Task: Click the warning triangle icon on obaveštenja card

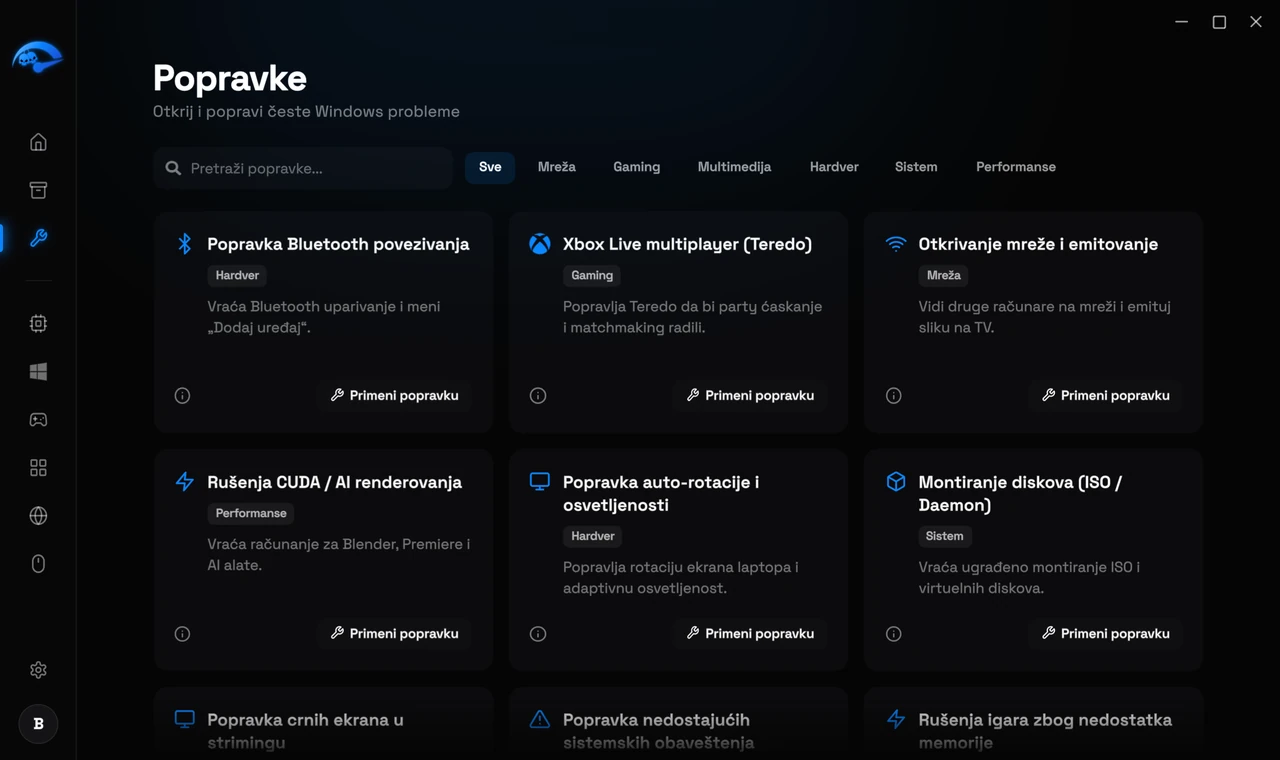Action: click(540, 719)
